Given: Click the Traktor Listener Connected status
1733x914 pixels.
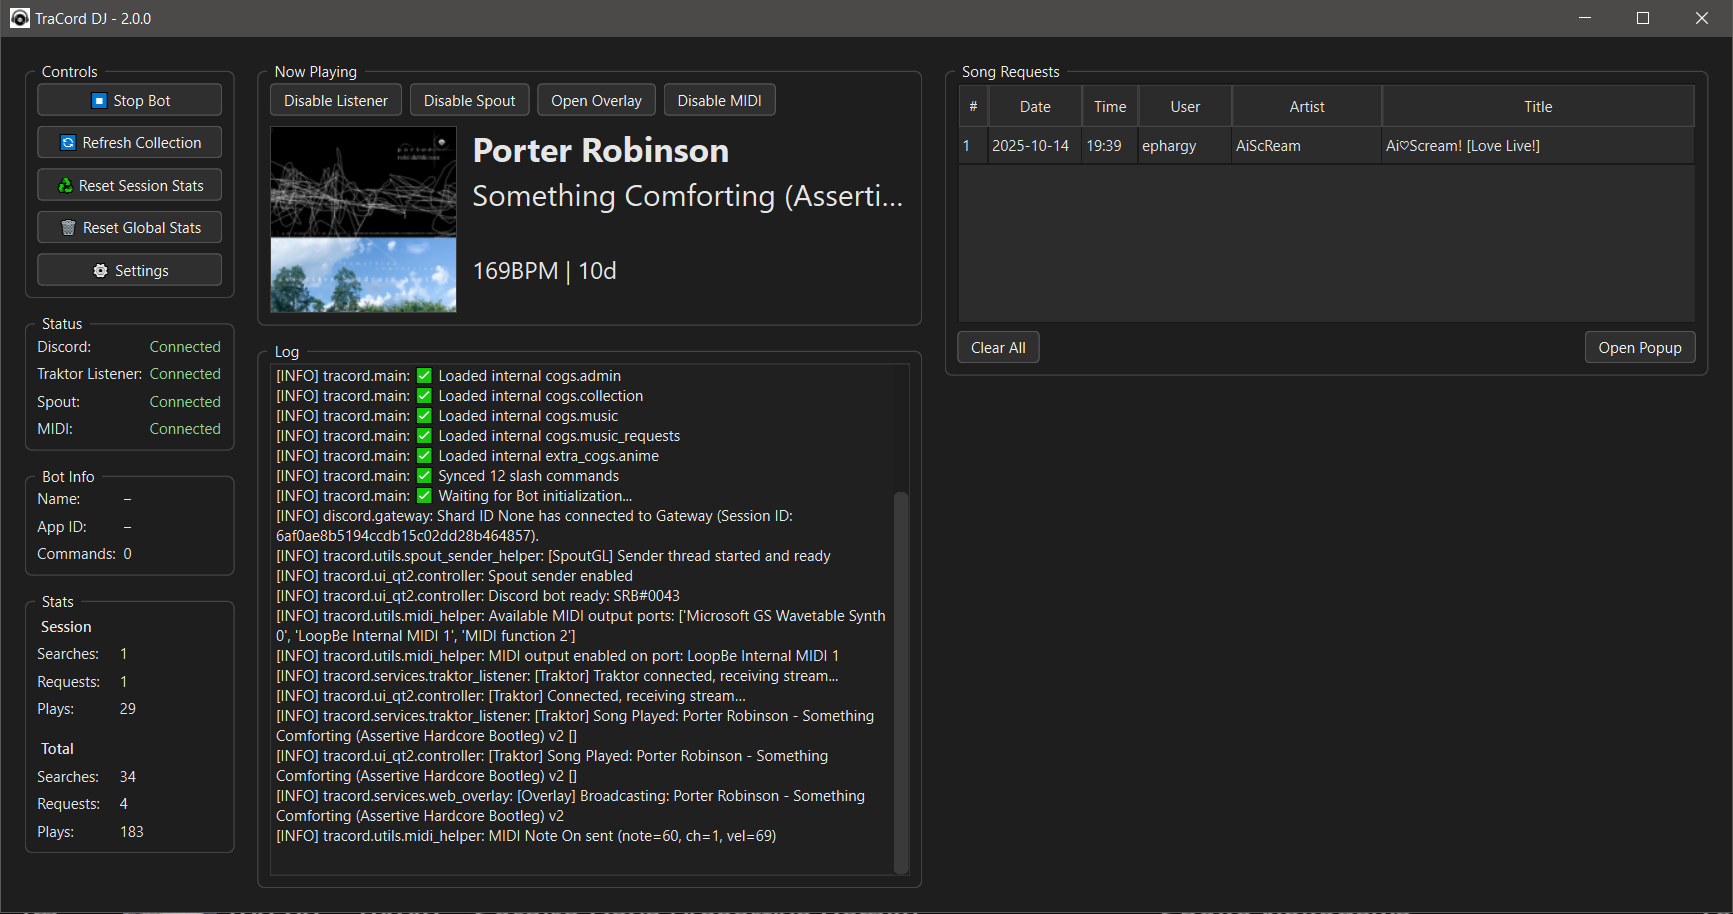Looking at the screenshot, I should [185, 374].
